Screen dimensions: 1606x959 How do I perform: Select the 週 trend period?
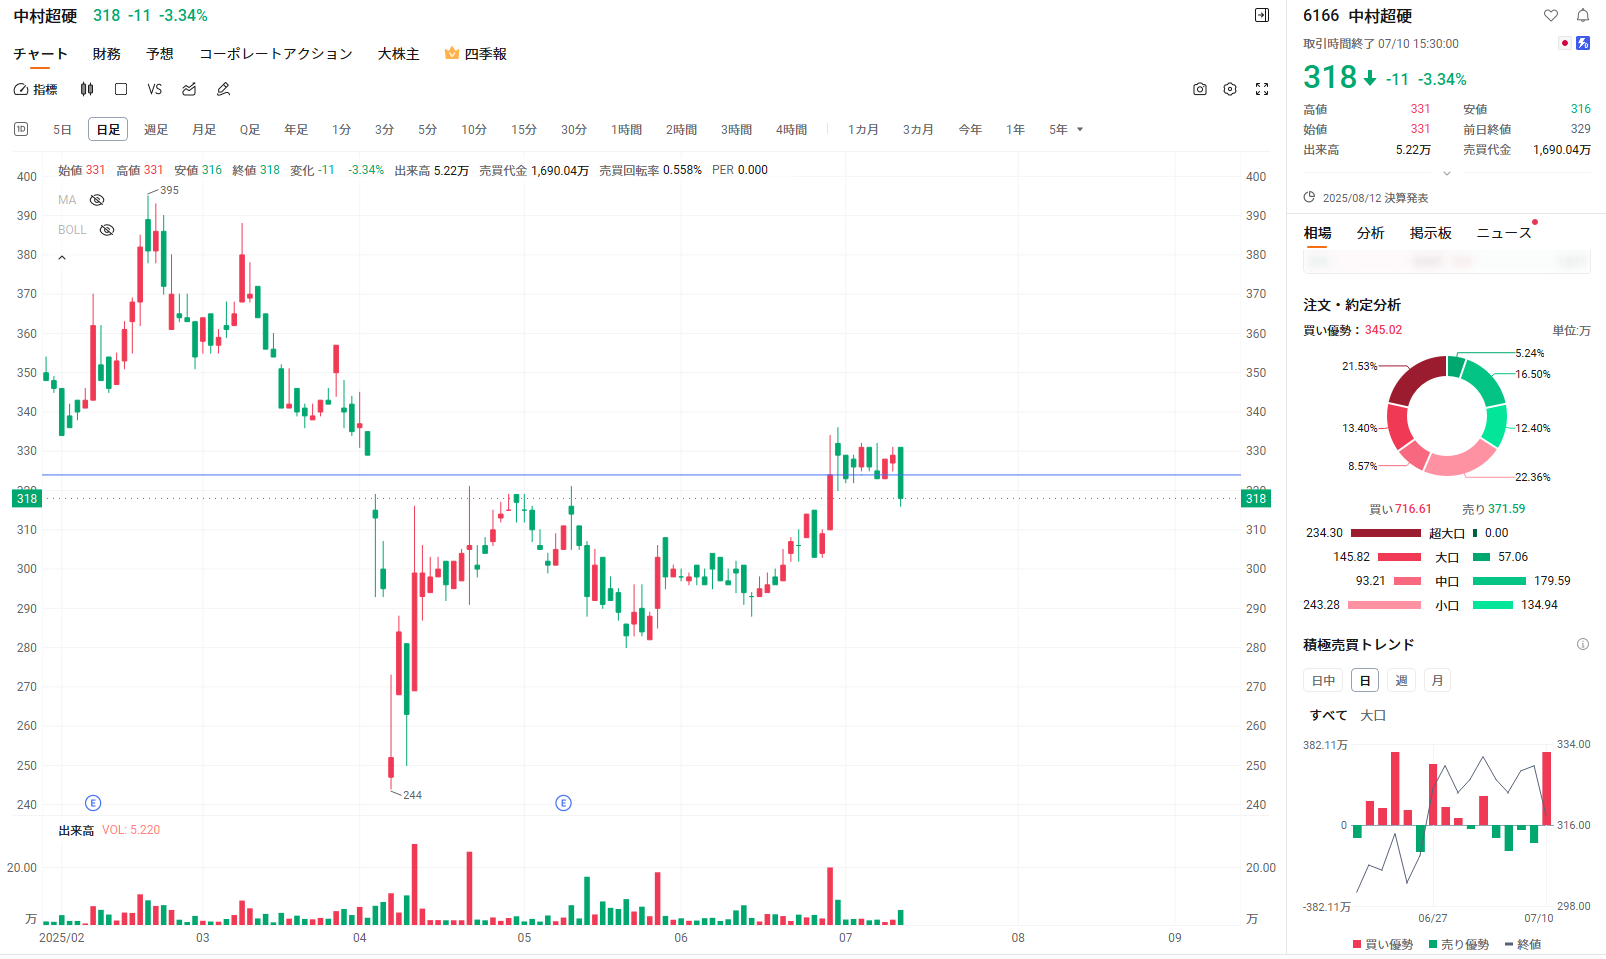1401,681
